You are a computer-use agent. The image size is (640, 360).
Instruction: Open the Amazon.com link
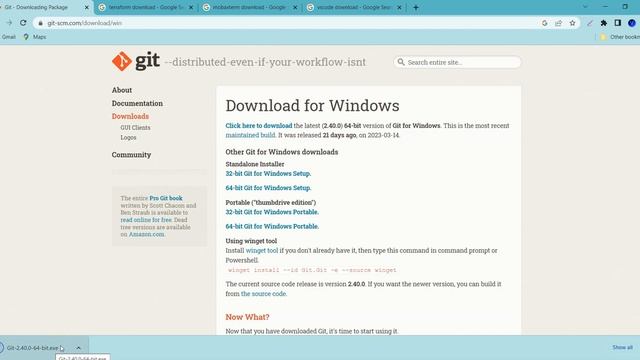point(147,234)
